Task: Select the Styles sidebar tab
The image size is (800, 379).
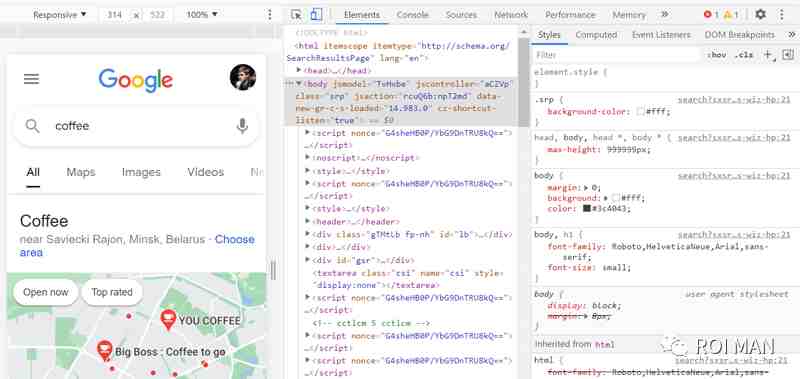Action: (549, 35)
